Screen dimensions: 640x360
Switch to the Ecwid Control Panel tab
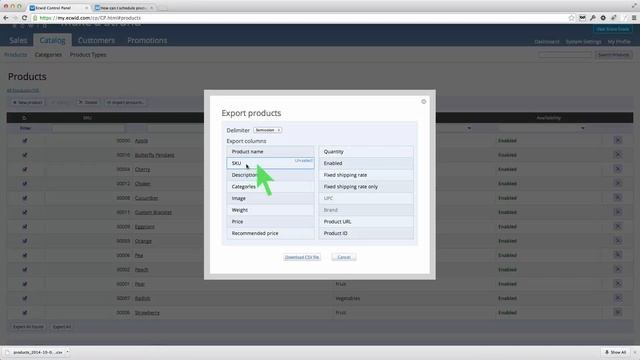[58, 8]
